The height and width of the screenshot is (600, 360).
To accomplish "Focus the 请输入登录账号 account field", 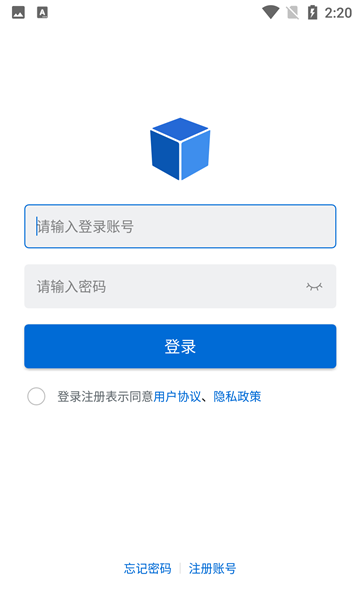I will (180, 226).
